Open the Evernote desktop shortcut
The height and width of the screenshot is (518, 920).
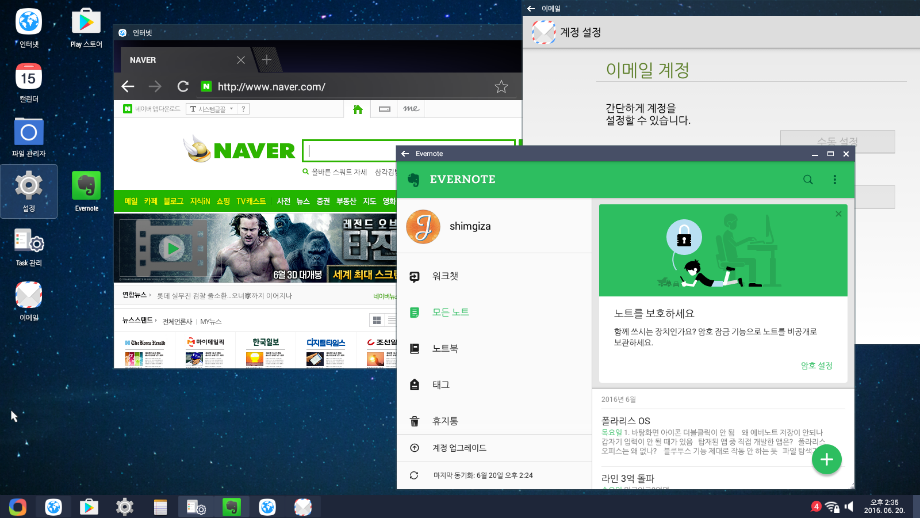[x=86, y=191]
